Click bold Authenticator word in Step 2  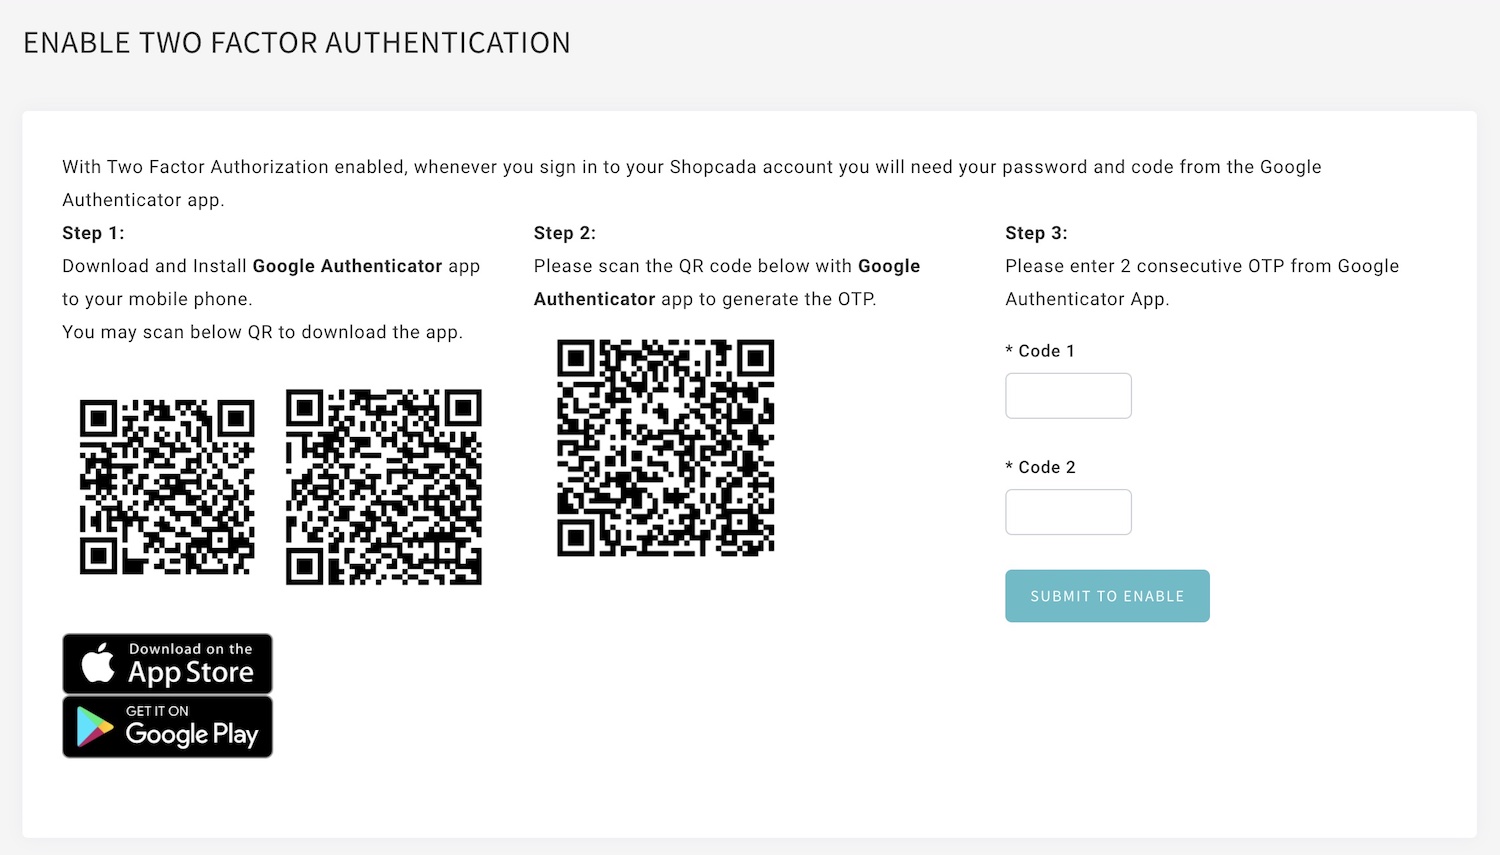click(x=594, y=299)
